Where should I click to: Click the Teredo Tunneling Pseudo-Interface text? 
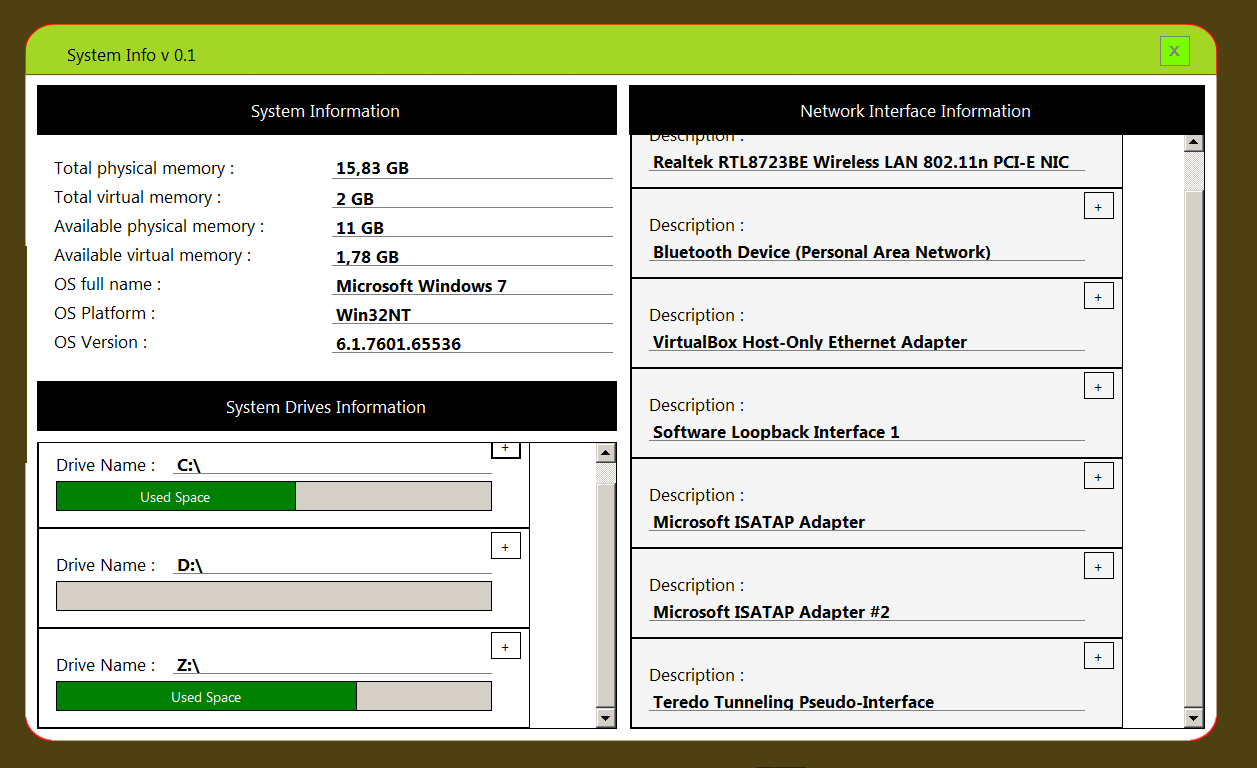pos(793,701)
